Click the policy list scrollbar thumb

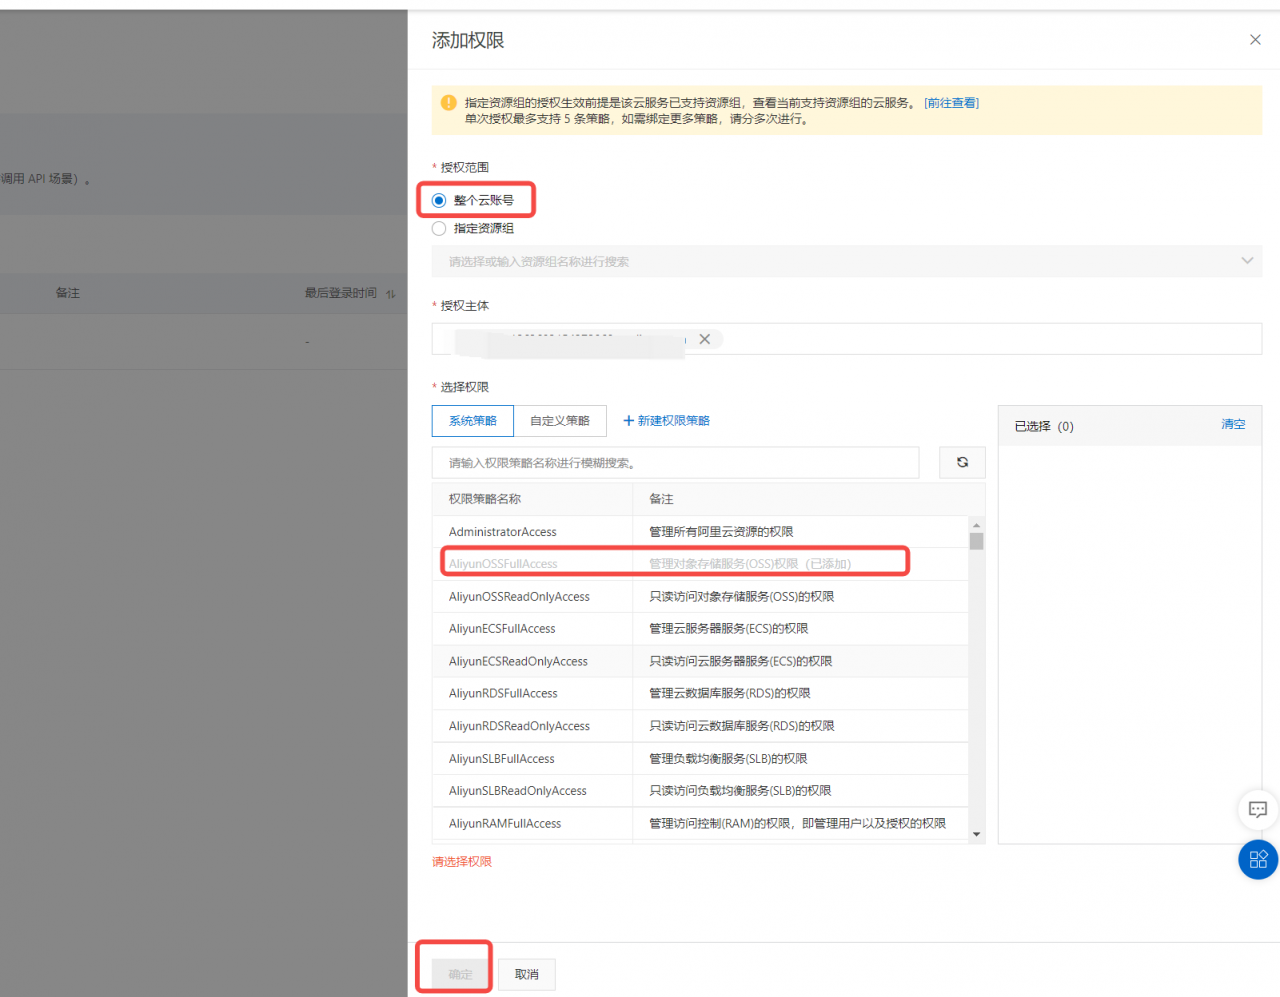click(x=976, y=541)
